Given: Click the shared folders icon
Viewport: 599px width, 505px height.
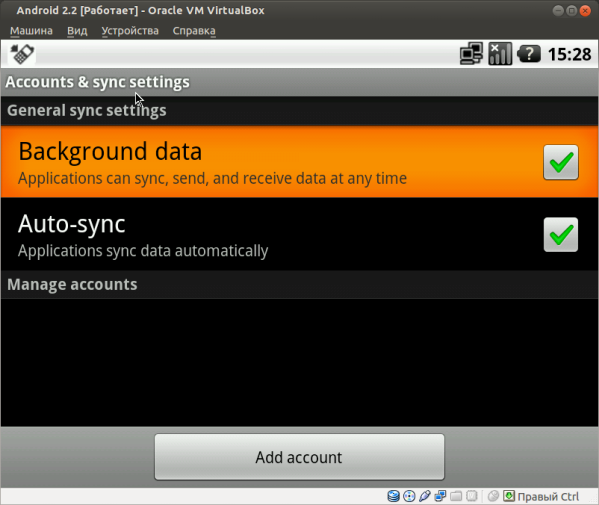Looking at the screenshot, I should [456, 496].
